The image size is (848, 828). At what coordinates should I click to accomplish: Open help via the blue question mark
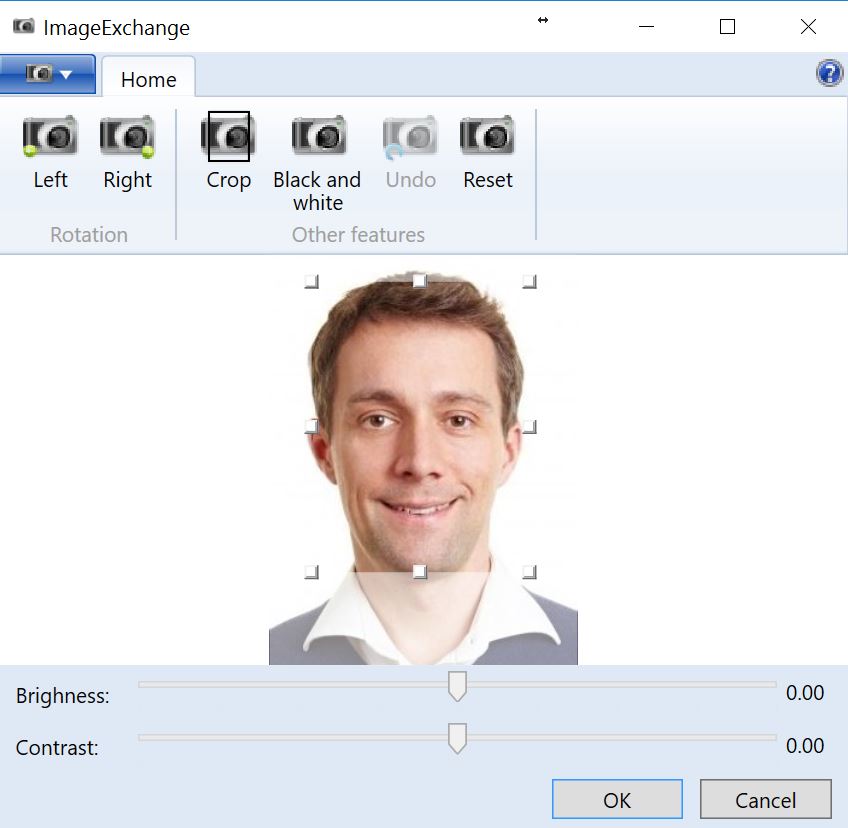click(x=829, y=73)
